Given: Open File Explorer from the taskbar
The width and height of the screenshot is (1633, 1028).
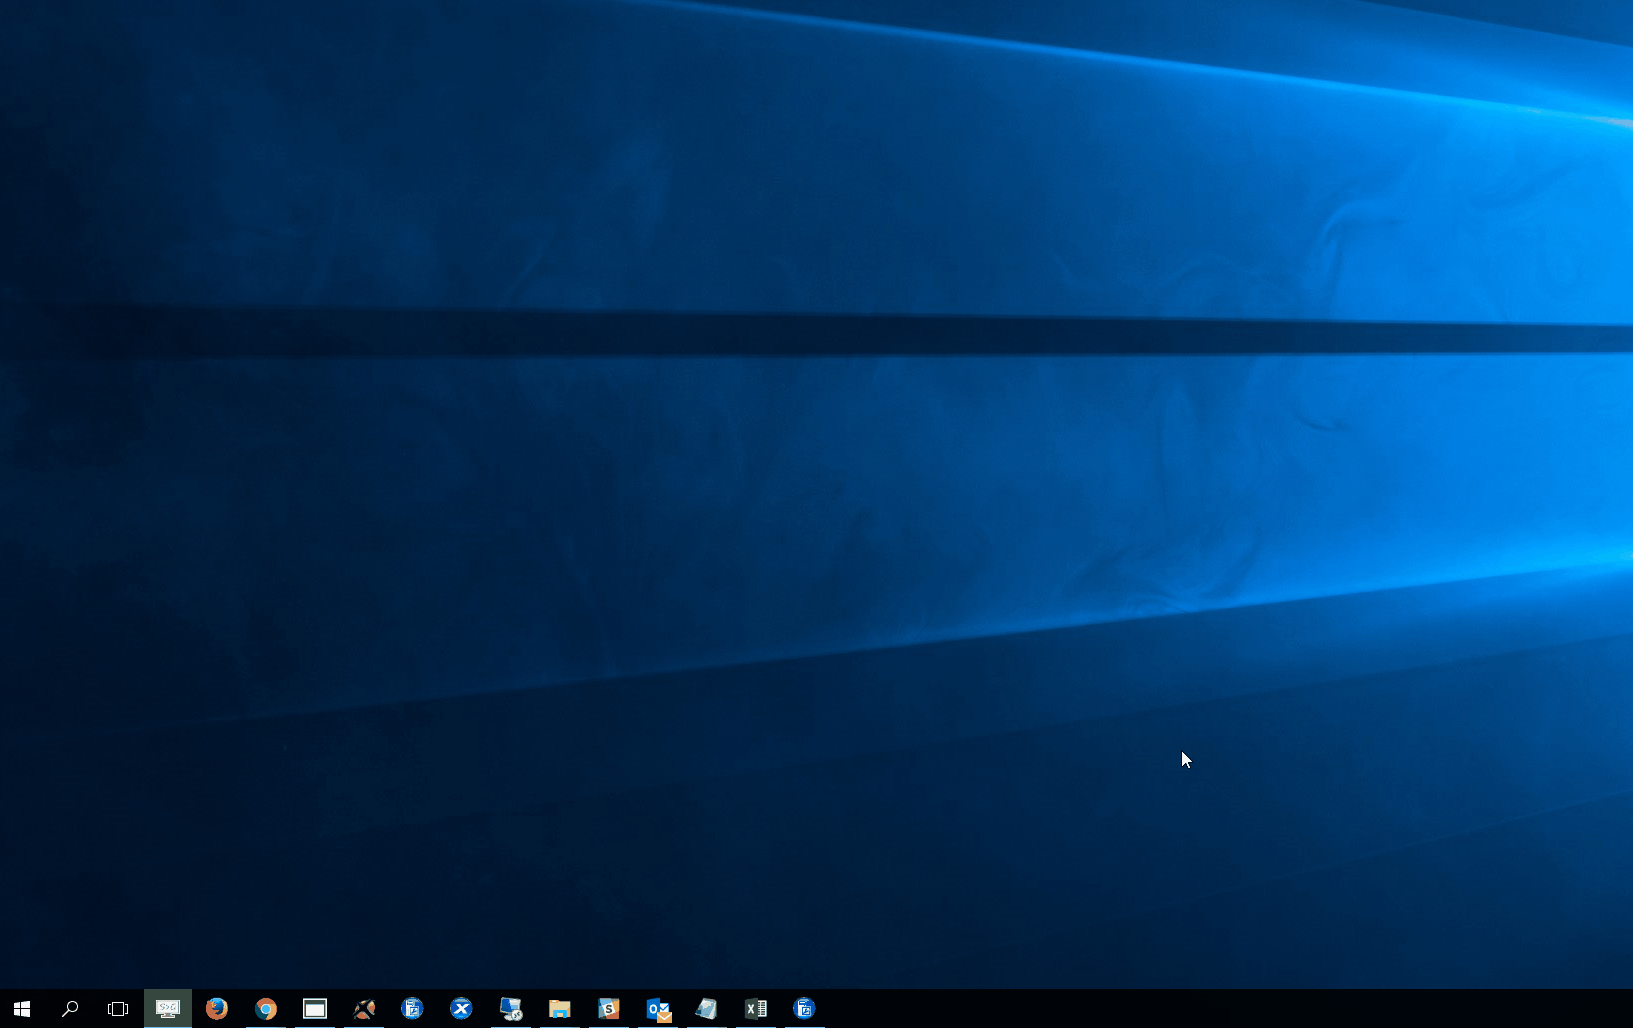Looking at the screenshot, I should coord(560,1009).
